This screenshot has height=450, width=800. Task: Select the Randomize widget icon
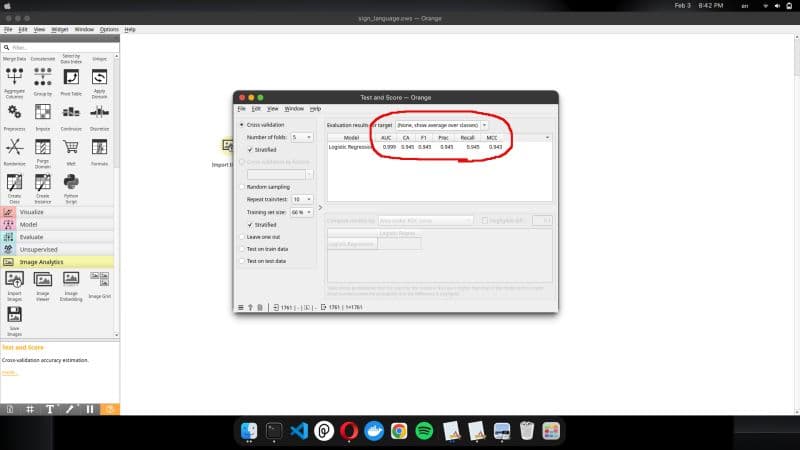pyautogui.click(x=14, y=147)
